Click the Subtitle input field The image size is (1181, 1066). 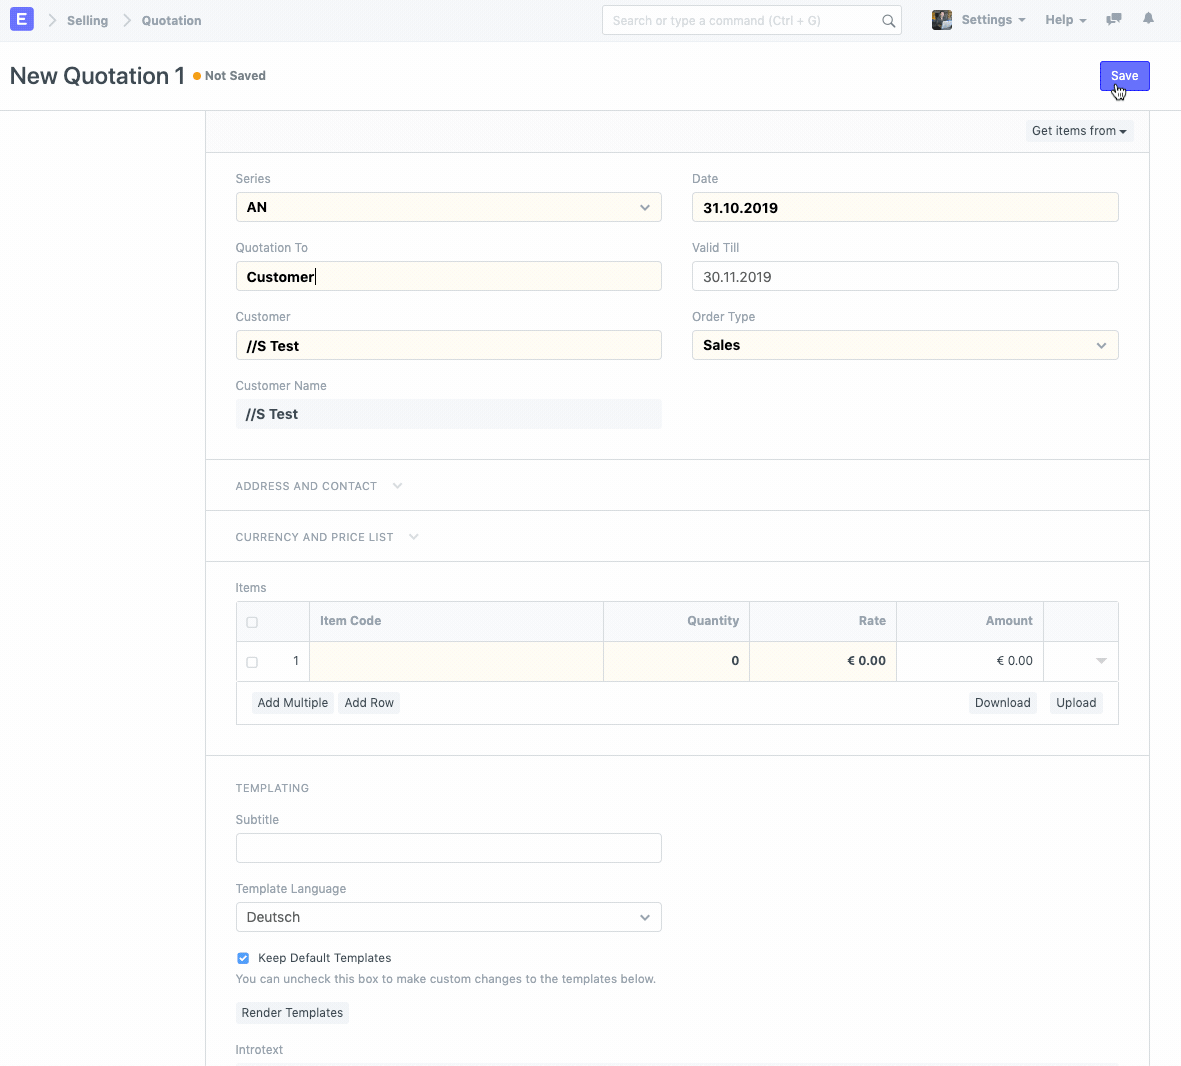tap(448, 847)
